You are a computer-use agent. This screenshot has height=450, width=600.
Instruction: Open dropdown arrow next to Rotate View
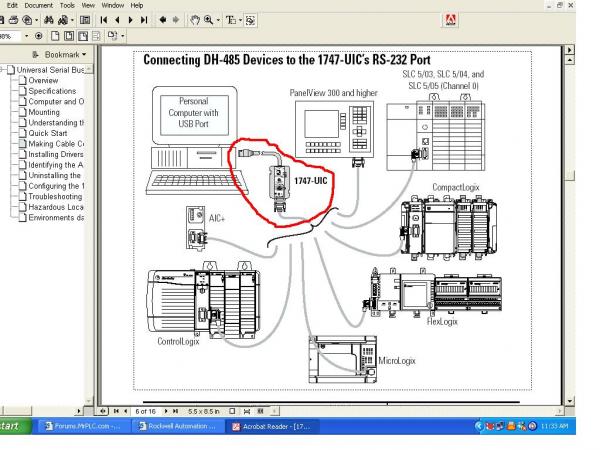pos(122,36)
